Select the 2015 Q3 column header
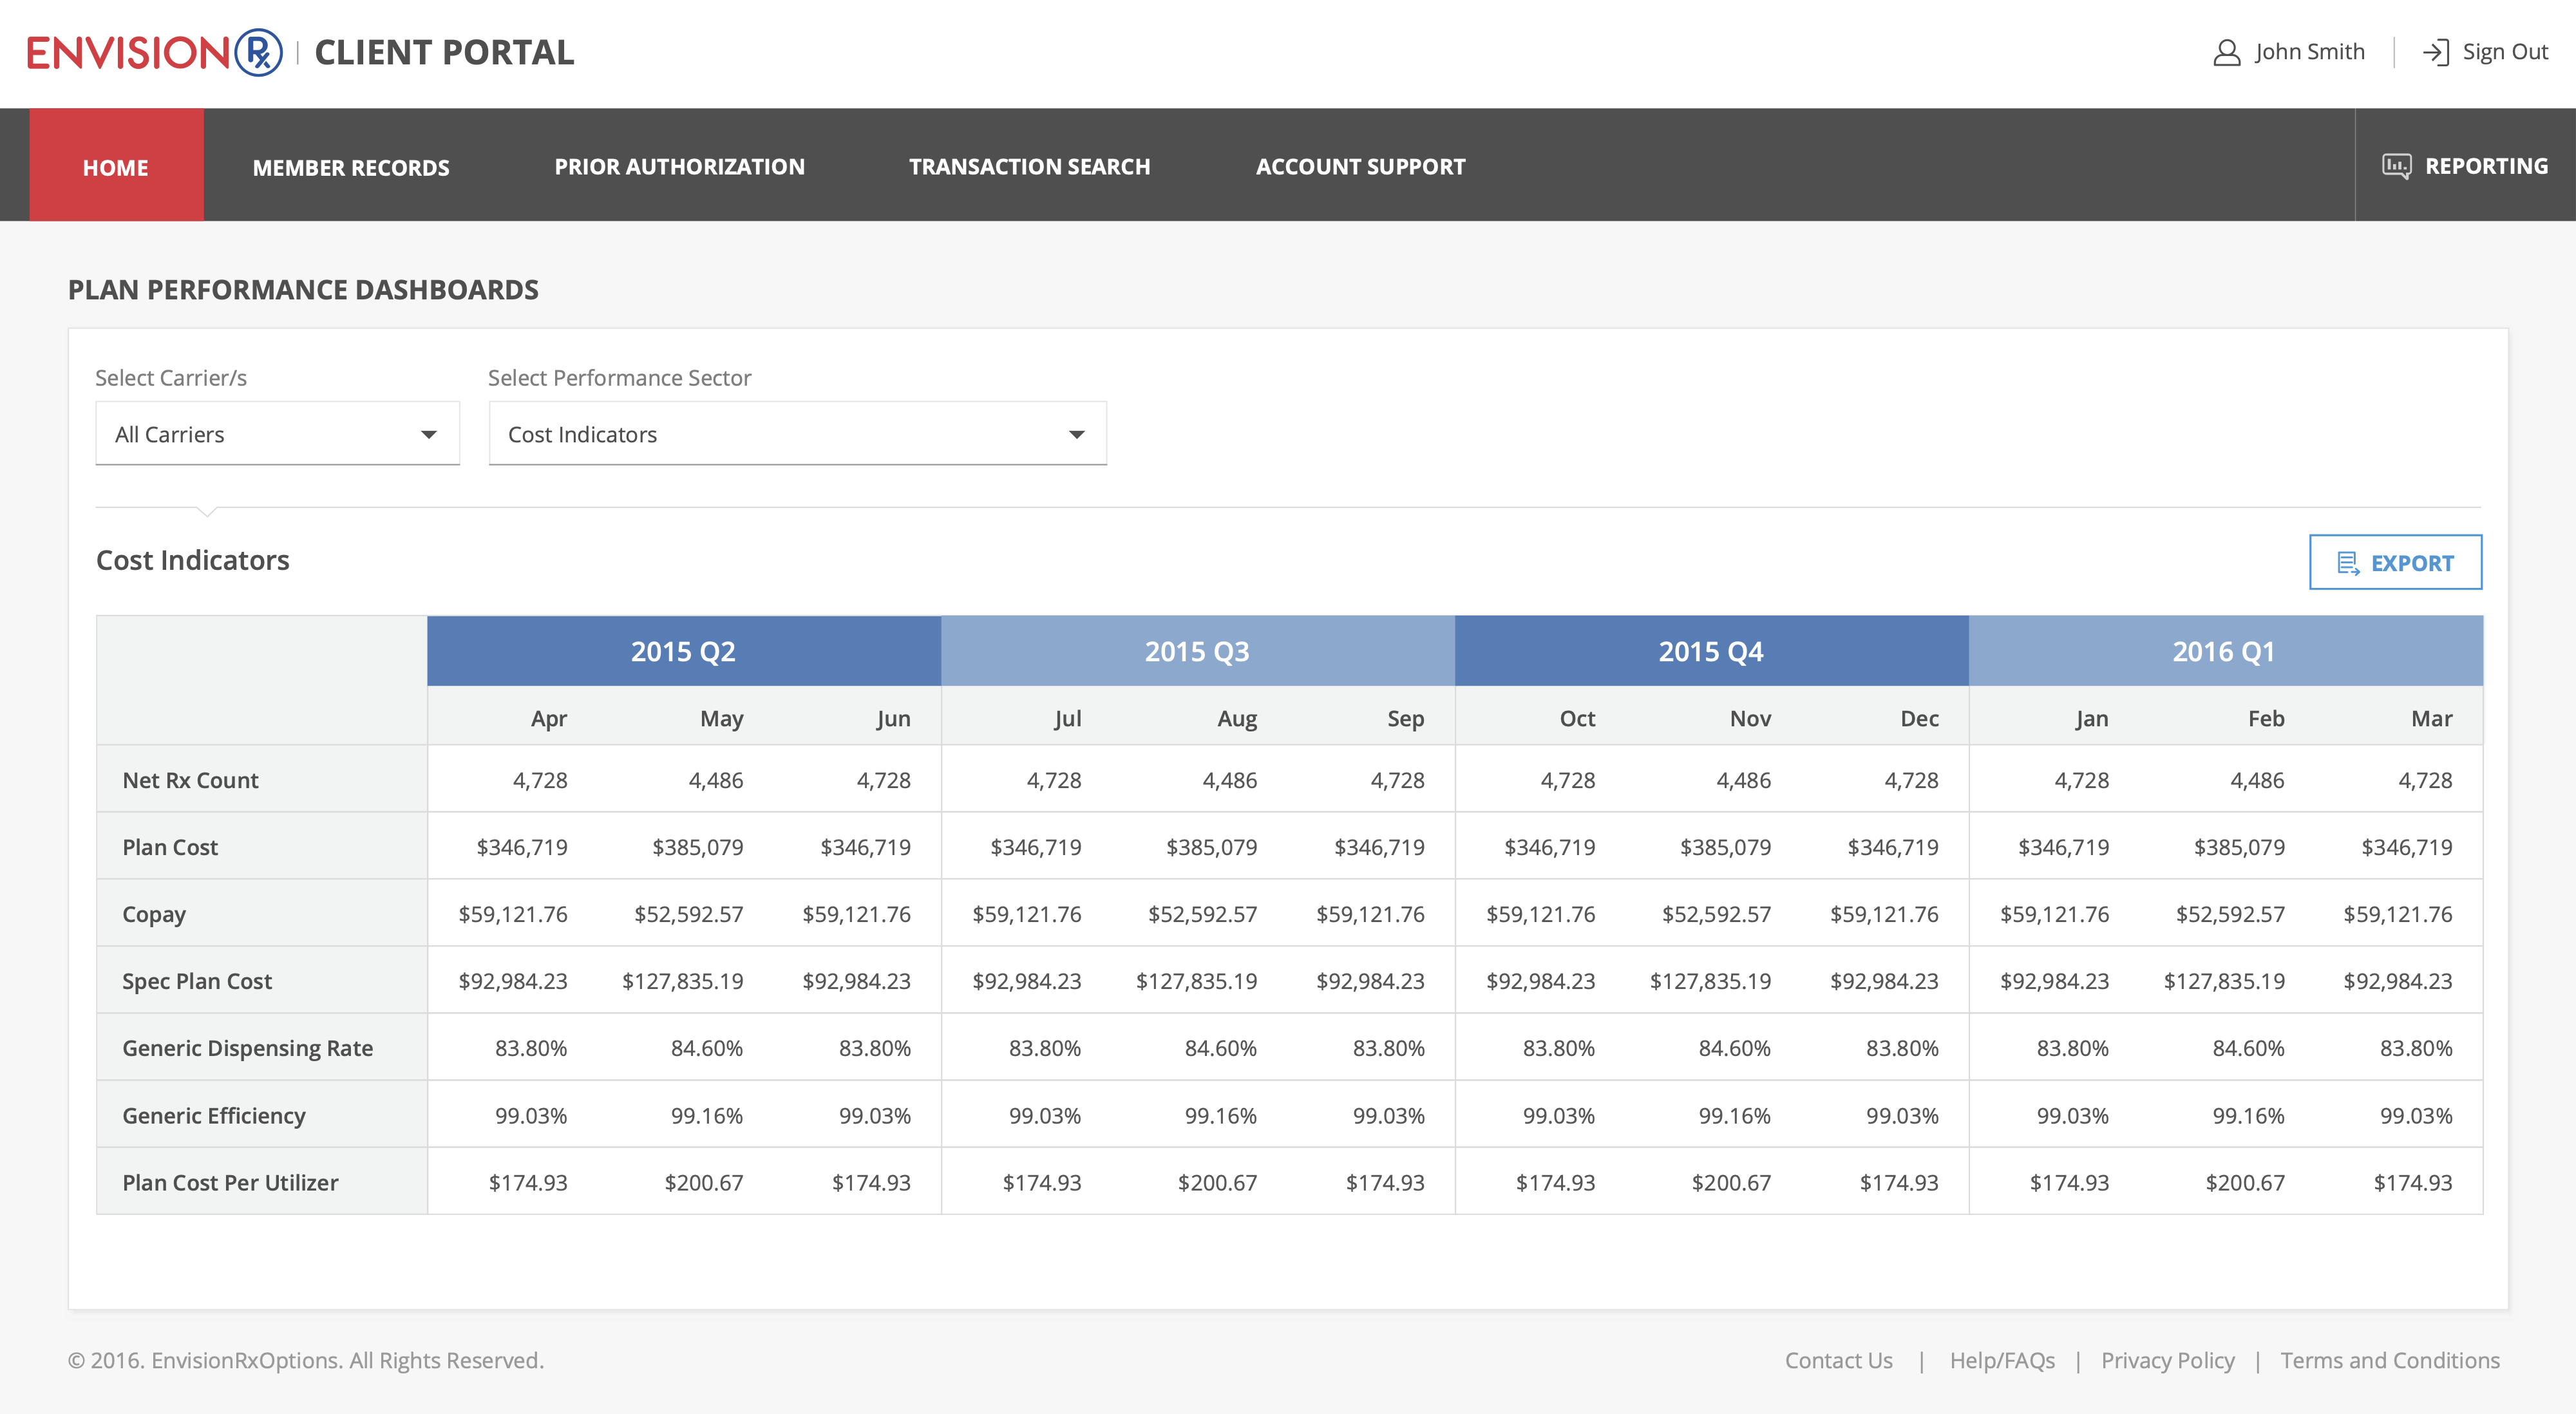The height and width of the screenshot is (1414, 2576). [x=1197, y=651]
